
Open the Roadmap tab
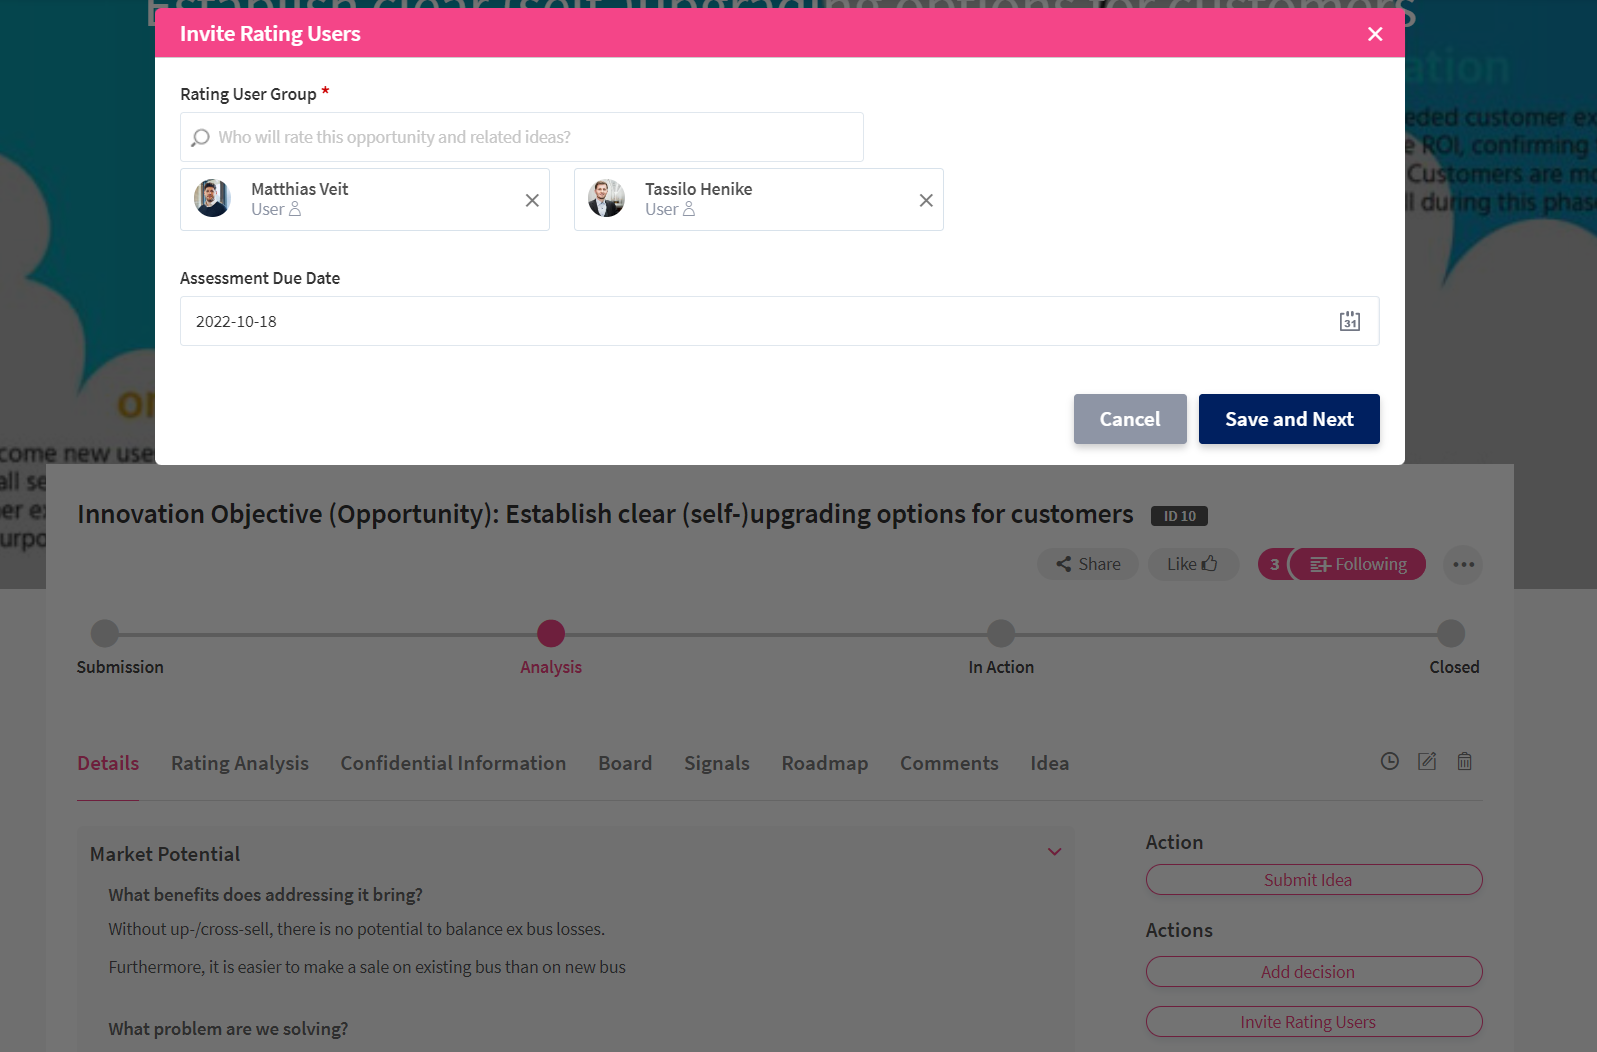pyautogui.click(x=824, y=764)
